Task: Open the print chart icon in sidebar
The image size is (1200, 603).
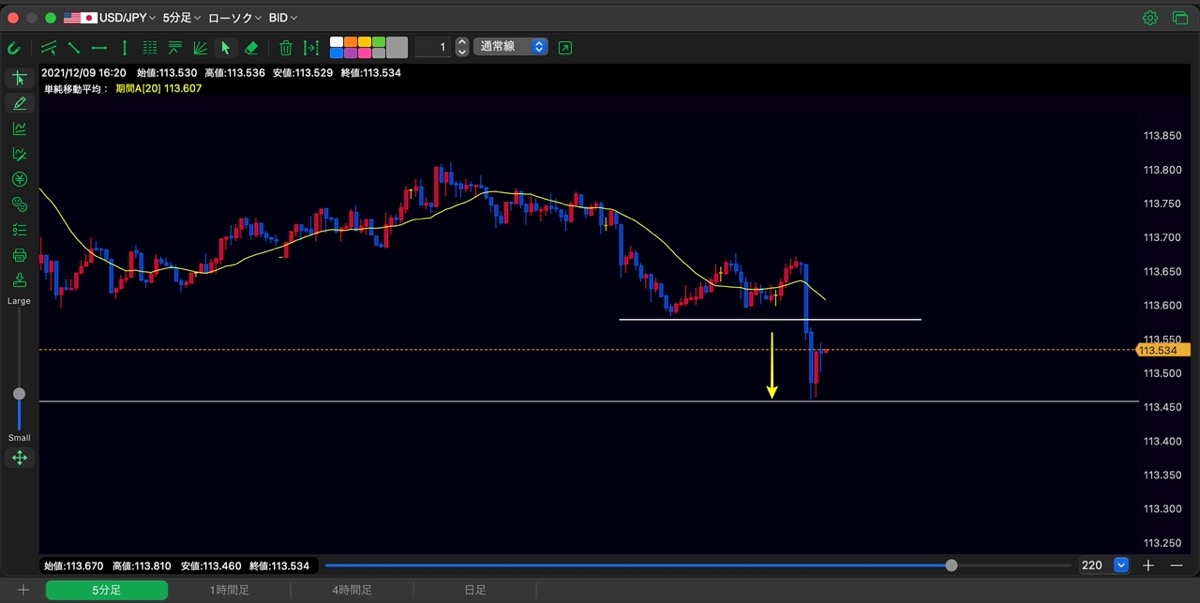Action: pos(19,255)
